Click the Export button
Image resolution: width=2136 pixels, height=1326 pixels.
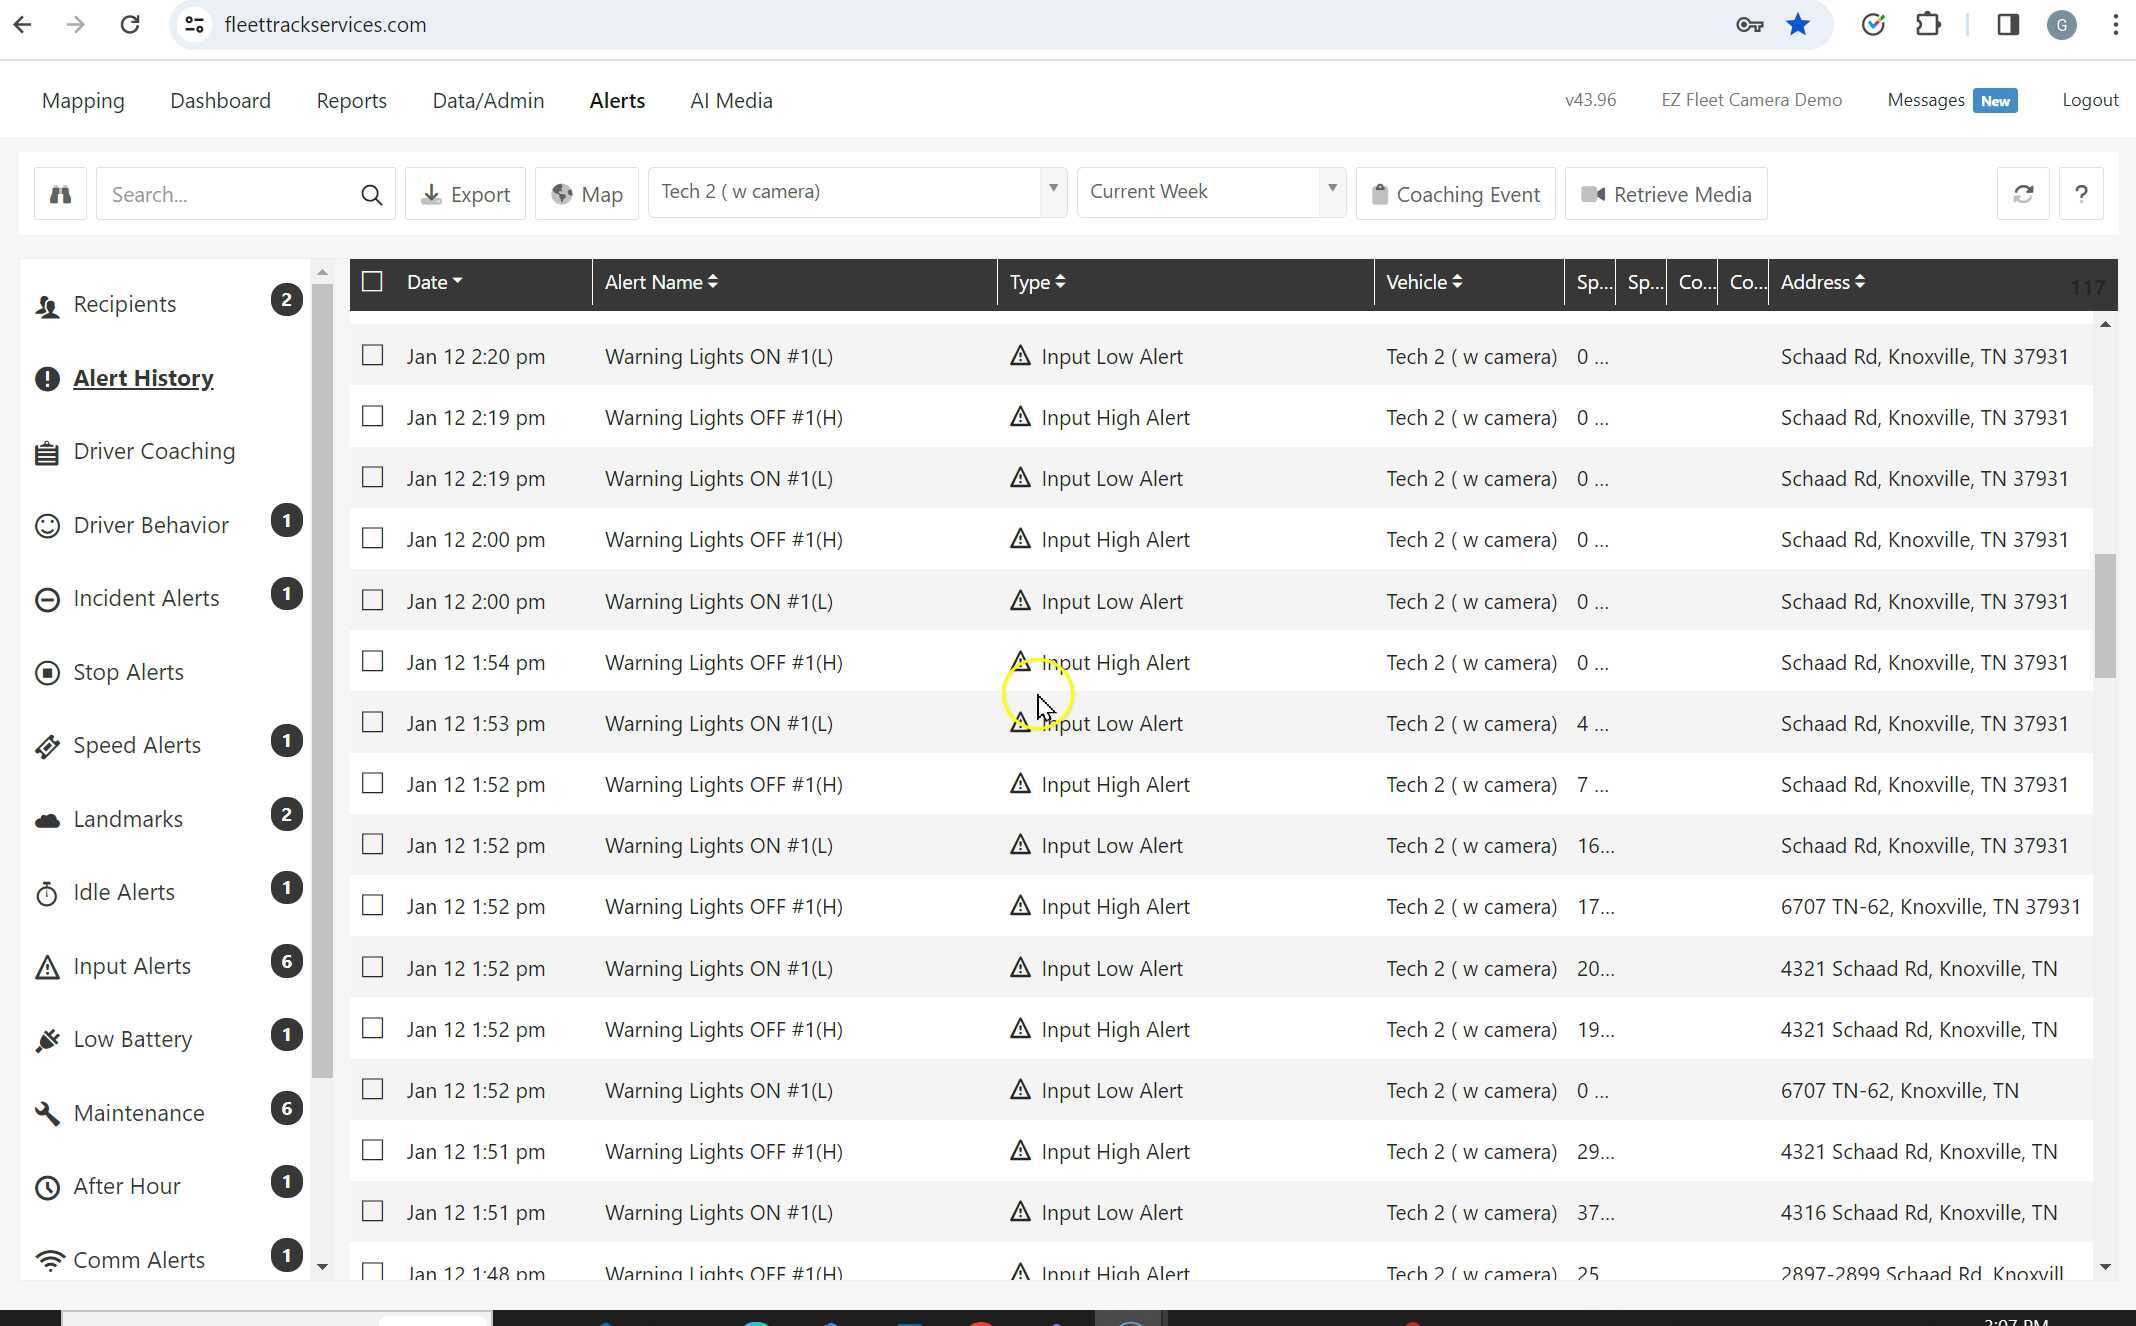pos(465,194)
